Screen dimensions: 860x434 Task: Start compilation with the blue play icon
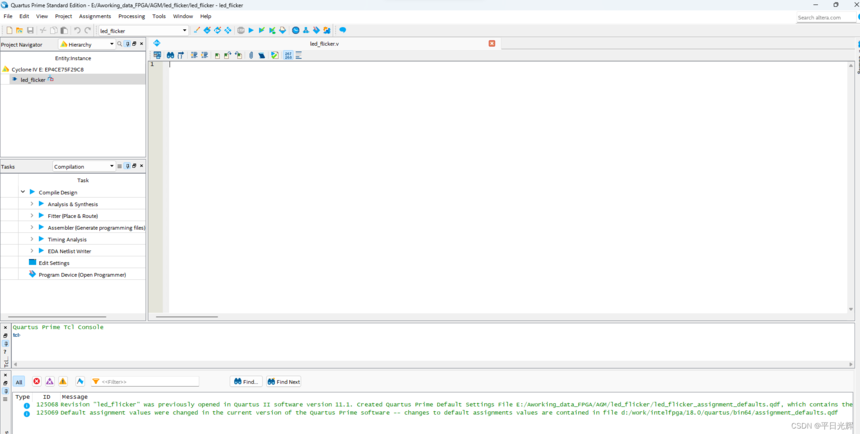pos(251,30)
